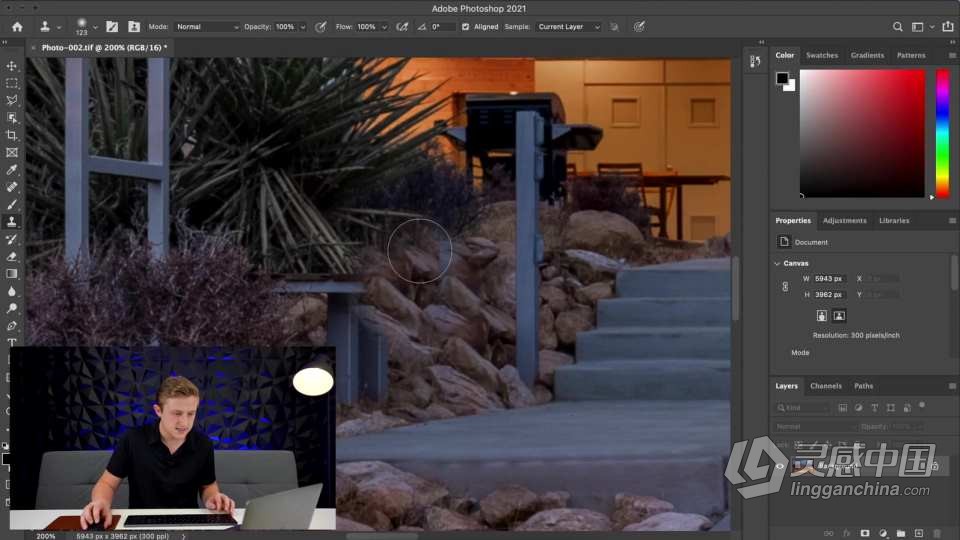Open the Properties panel menu

point(952,221)
